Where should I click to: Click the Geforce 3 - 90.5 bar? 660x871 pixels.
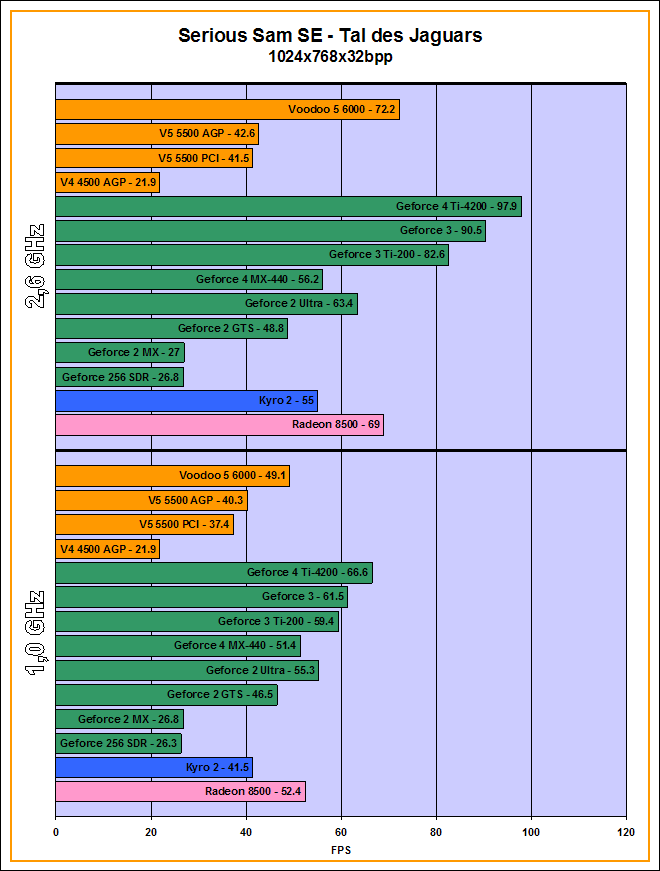(270, 231)
